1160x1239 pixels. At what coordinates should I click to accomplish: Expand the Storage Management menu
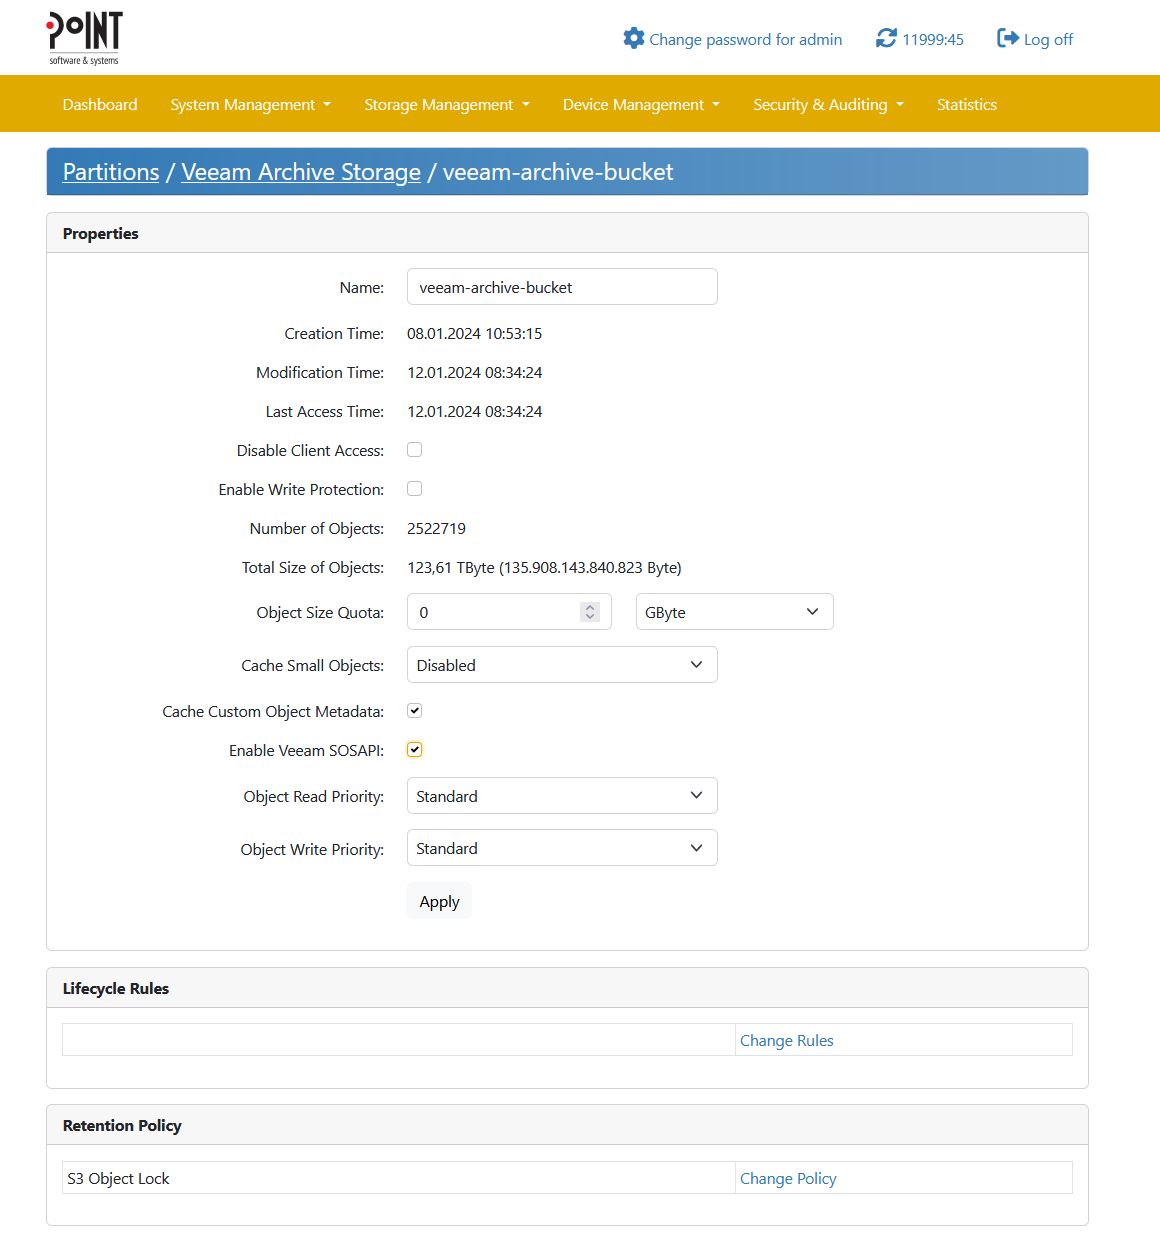click(447, 104)
